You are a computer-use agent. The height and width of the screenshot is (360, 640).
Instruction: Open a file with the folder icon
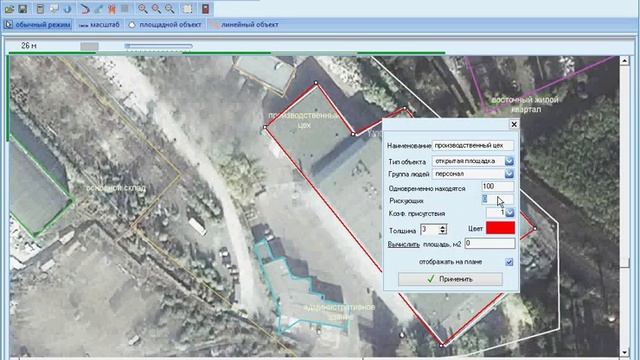pyautogui.click(x=9, y=9)
